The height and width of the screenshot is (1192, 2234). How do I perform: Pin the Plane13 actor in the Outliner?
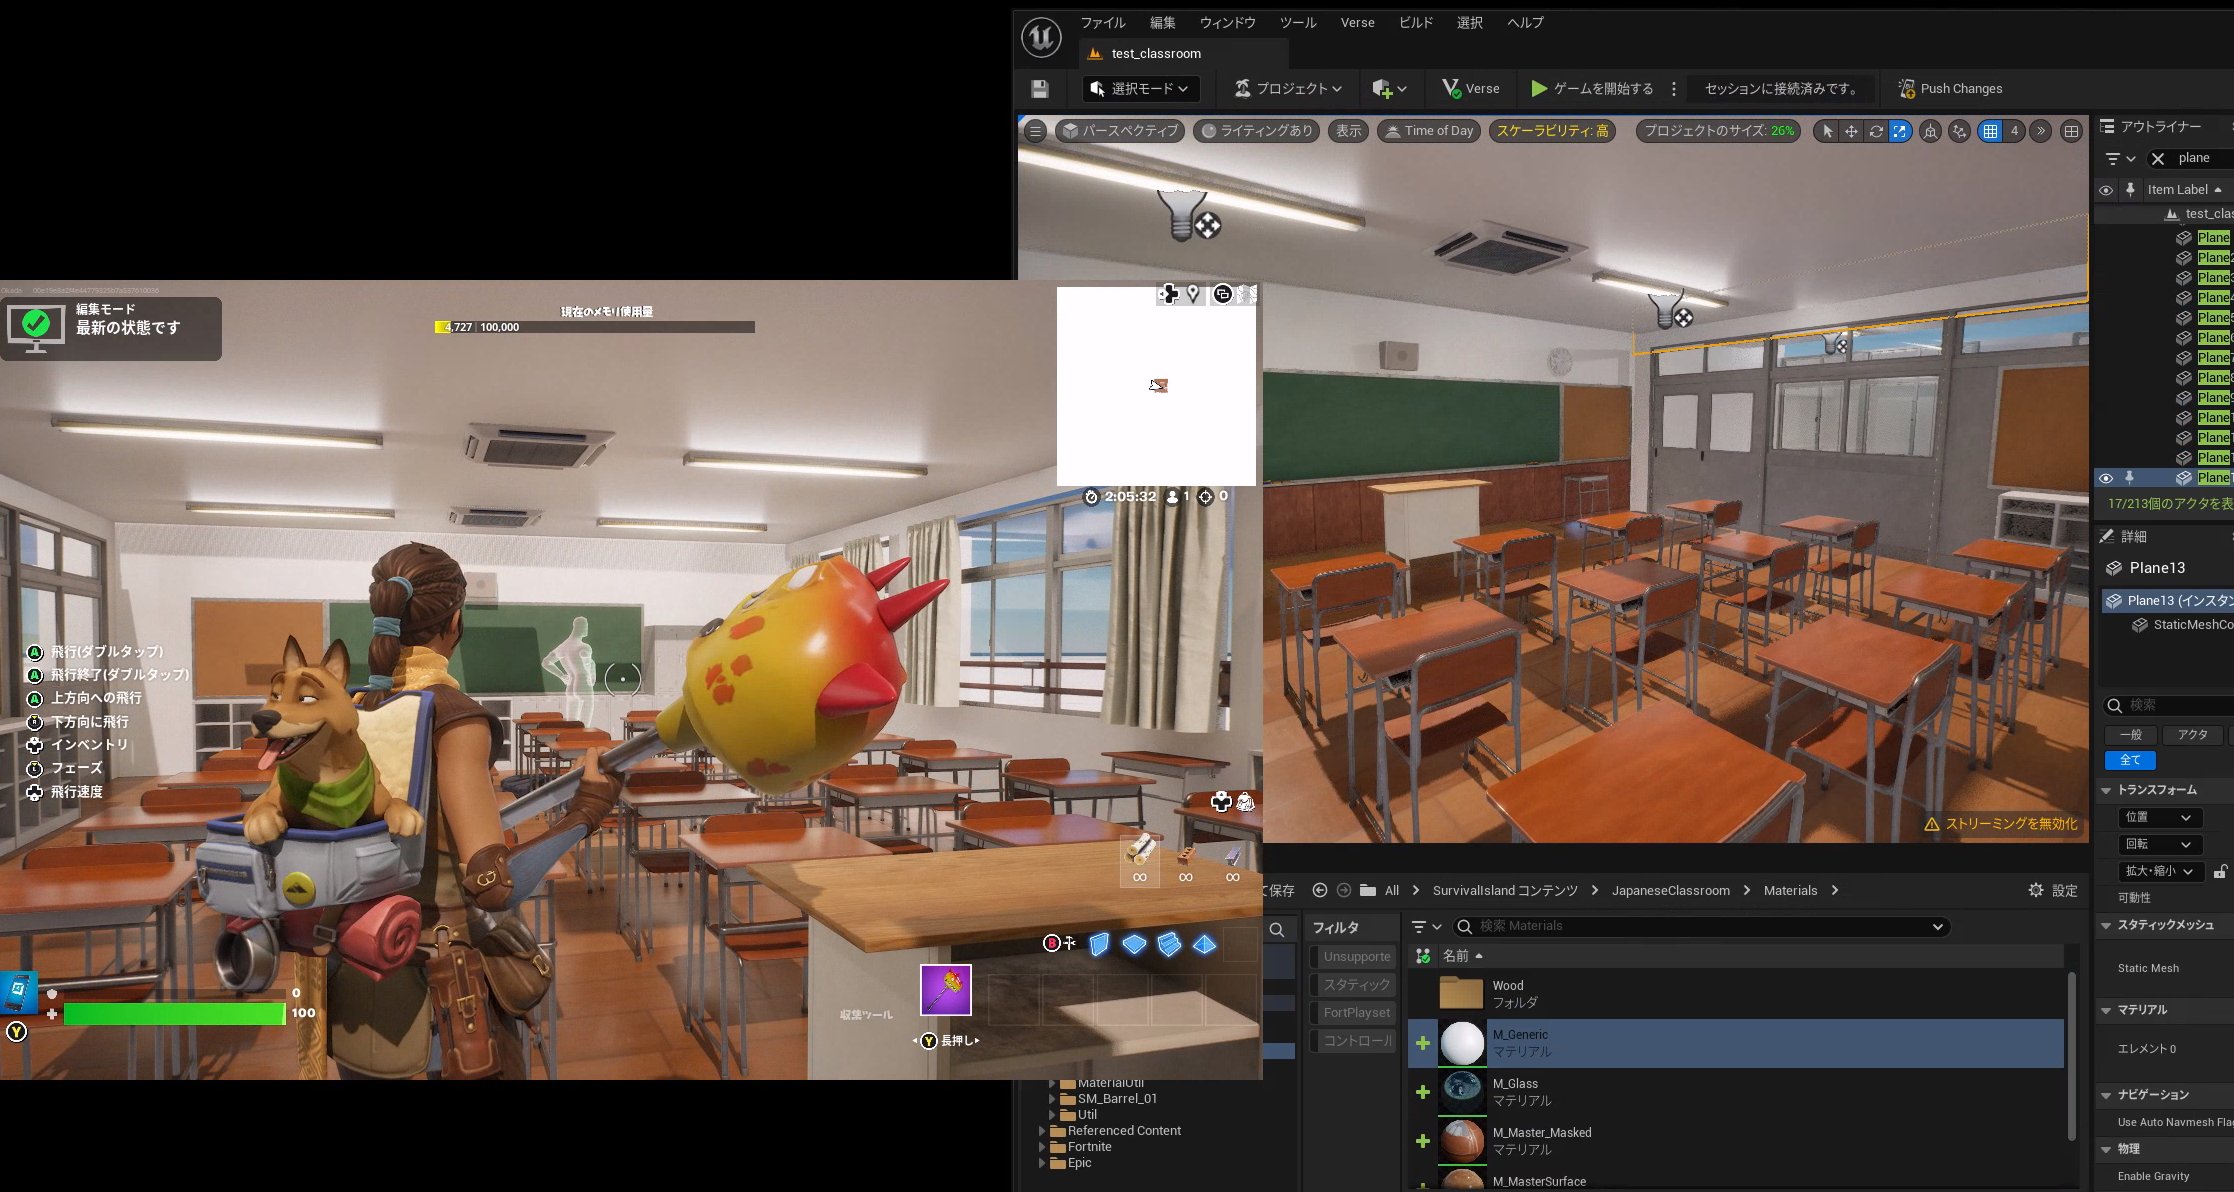click(2130, 478)
